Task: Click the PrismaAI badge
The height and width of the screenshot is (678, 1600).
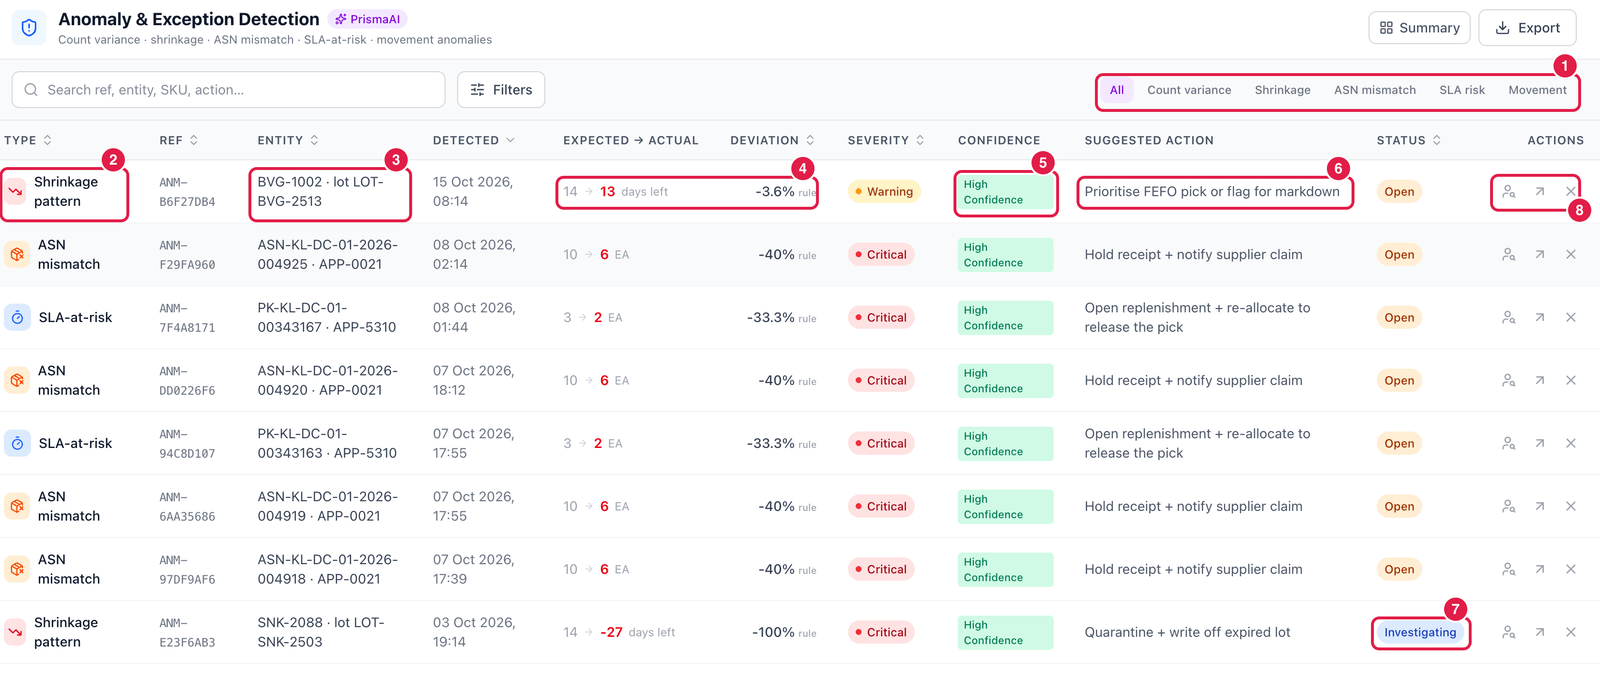Action: point(367,19)
